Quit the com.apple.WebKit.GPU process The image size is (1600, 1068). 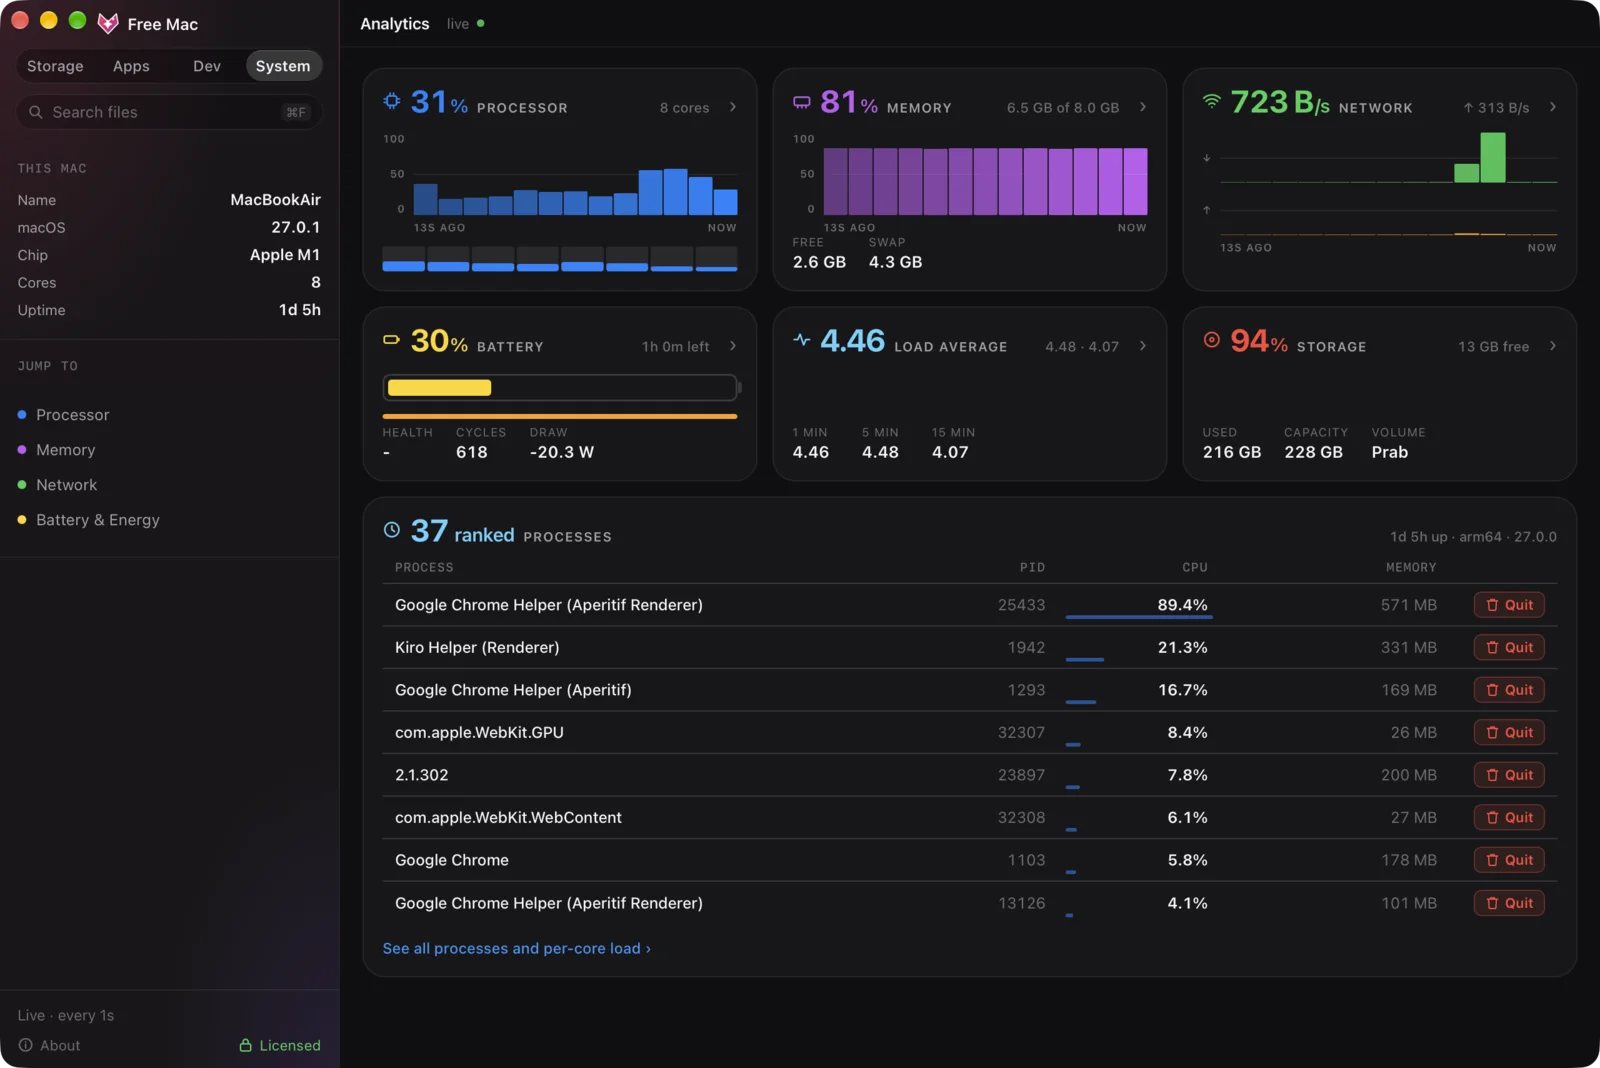(1509, 733)
